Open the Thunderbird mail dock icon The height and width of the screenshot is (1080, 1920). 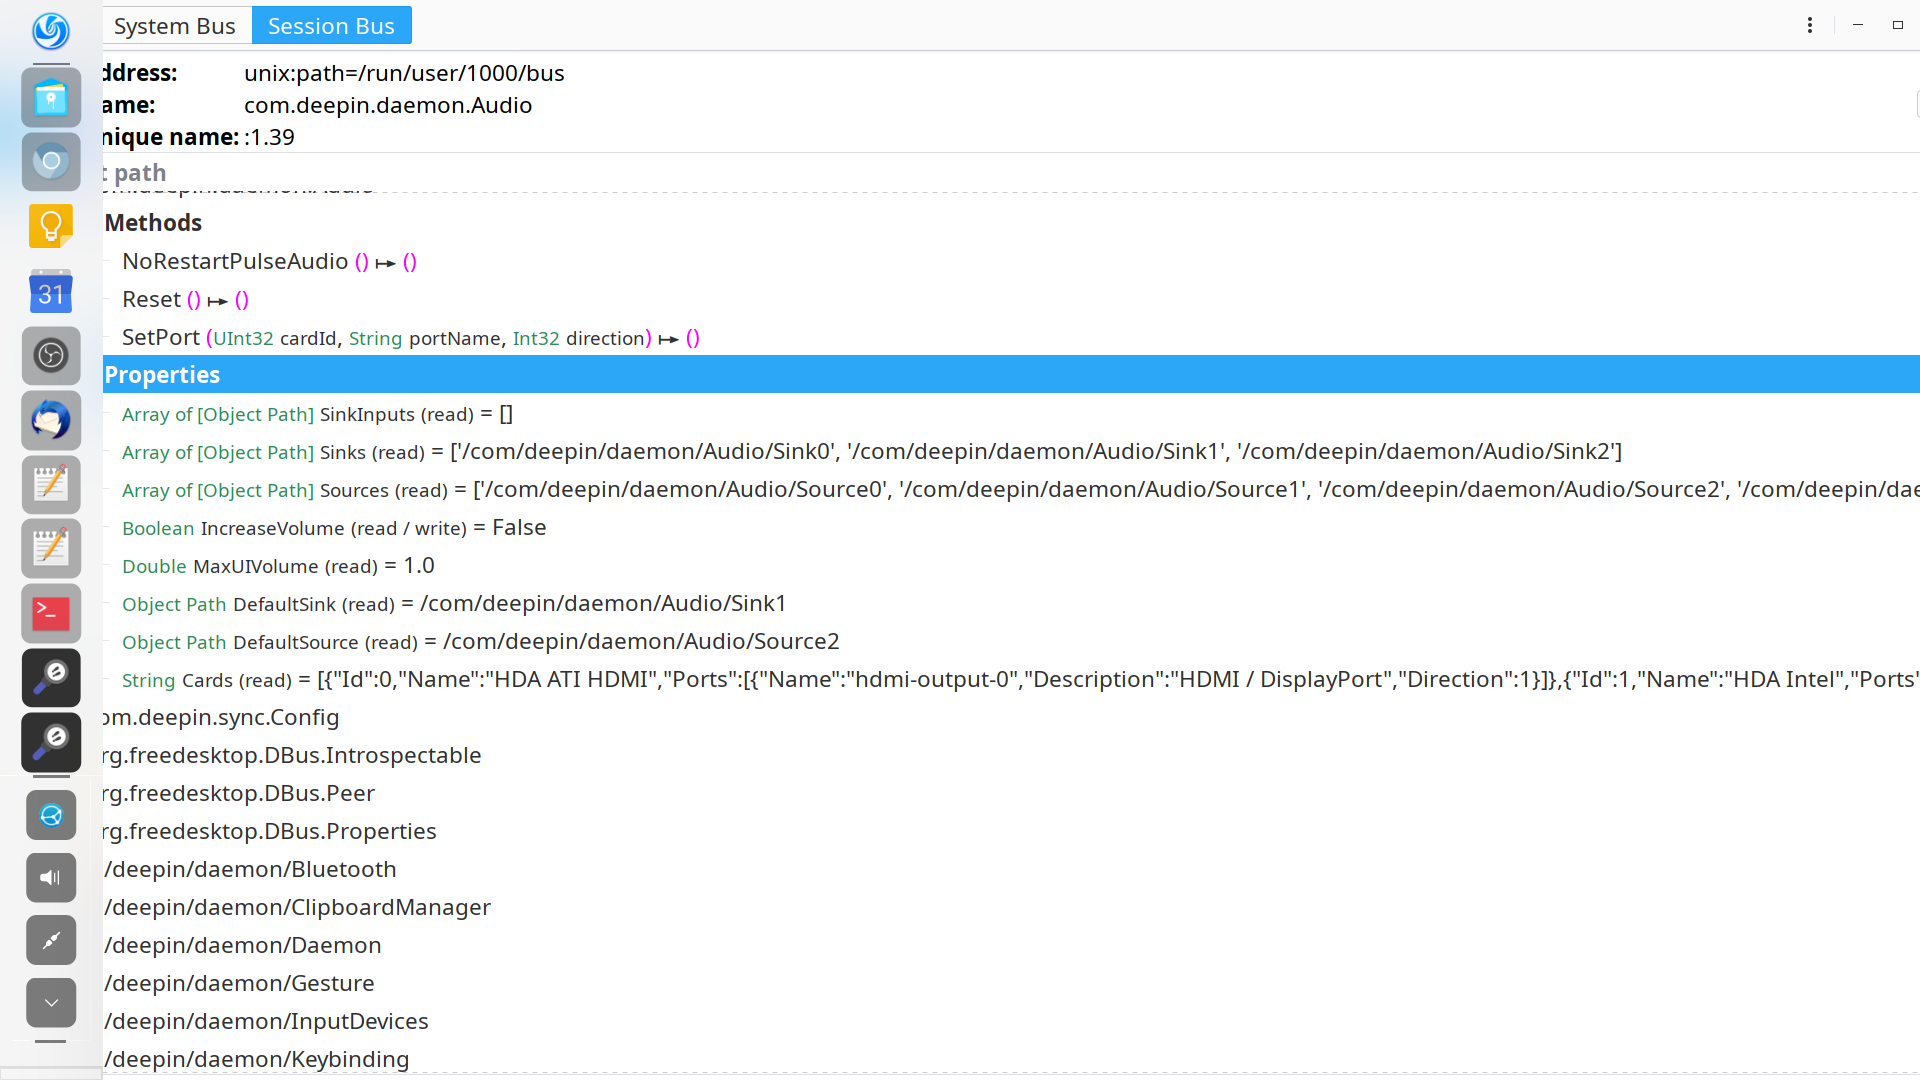pos(51,420)
